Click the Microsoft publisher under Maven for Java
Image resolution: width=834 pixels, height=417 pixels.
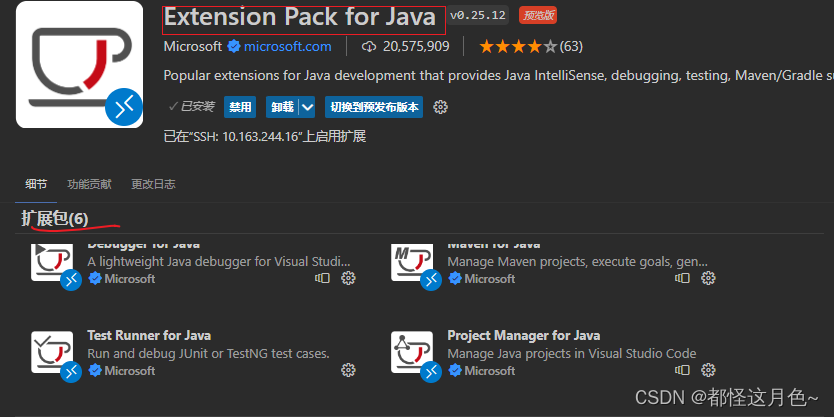coord(490,279)
